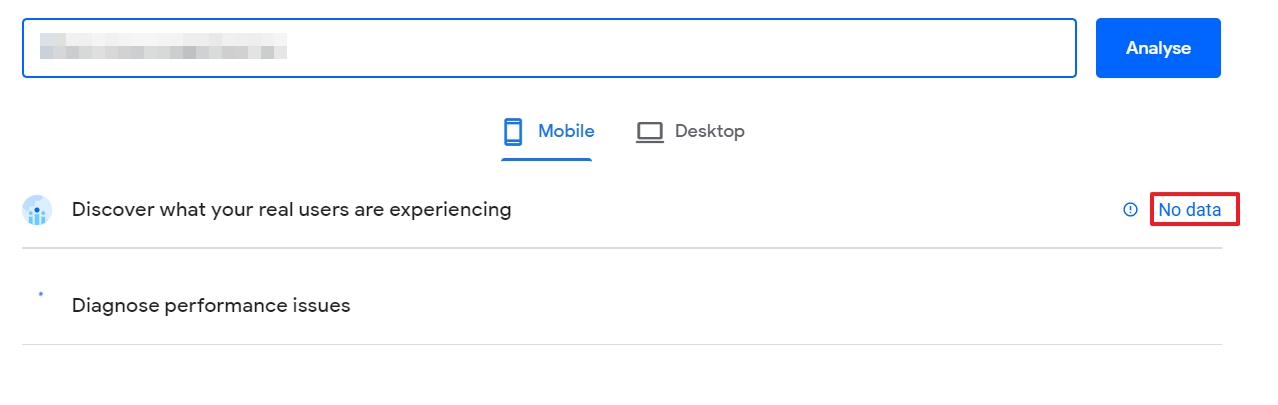Select the Discover real users experiencing heading

pyautogui.click(x=291, y=210)
